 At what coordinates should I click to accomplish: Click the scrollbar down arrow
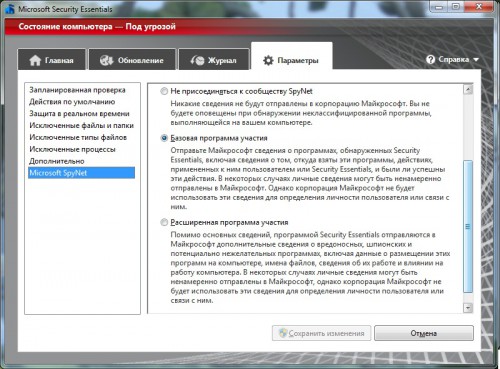[x=468, y=308]
